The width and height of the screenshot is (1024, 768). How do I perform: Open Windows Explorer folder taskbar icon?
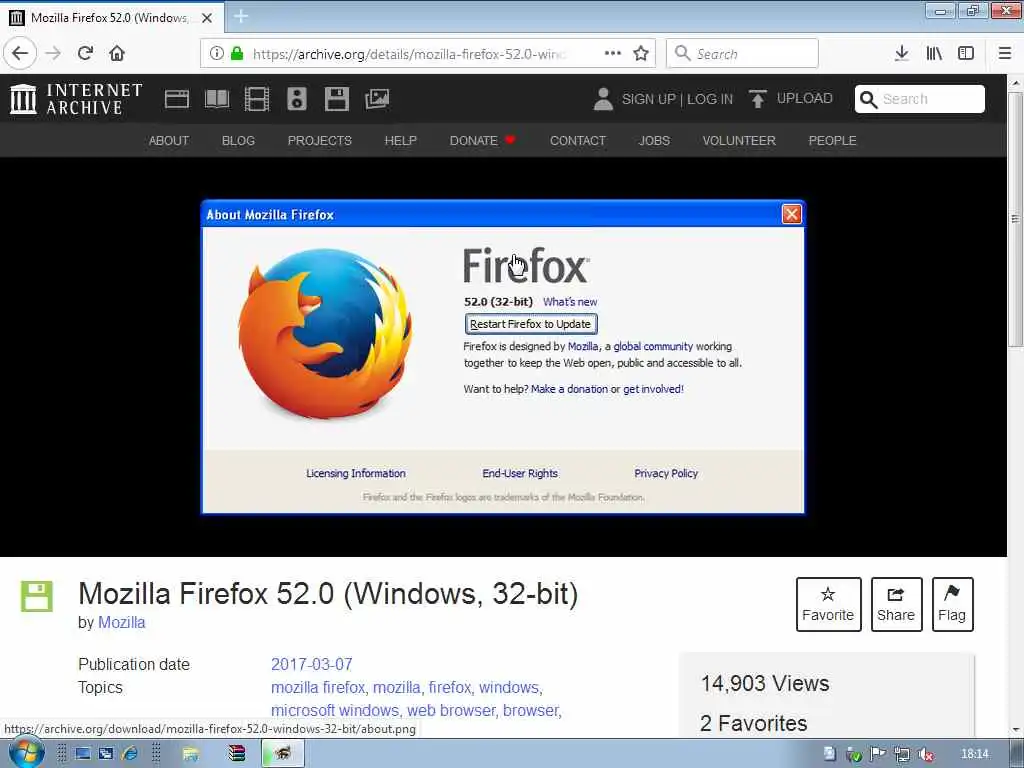coord(191,754)
